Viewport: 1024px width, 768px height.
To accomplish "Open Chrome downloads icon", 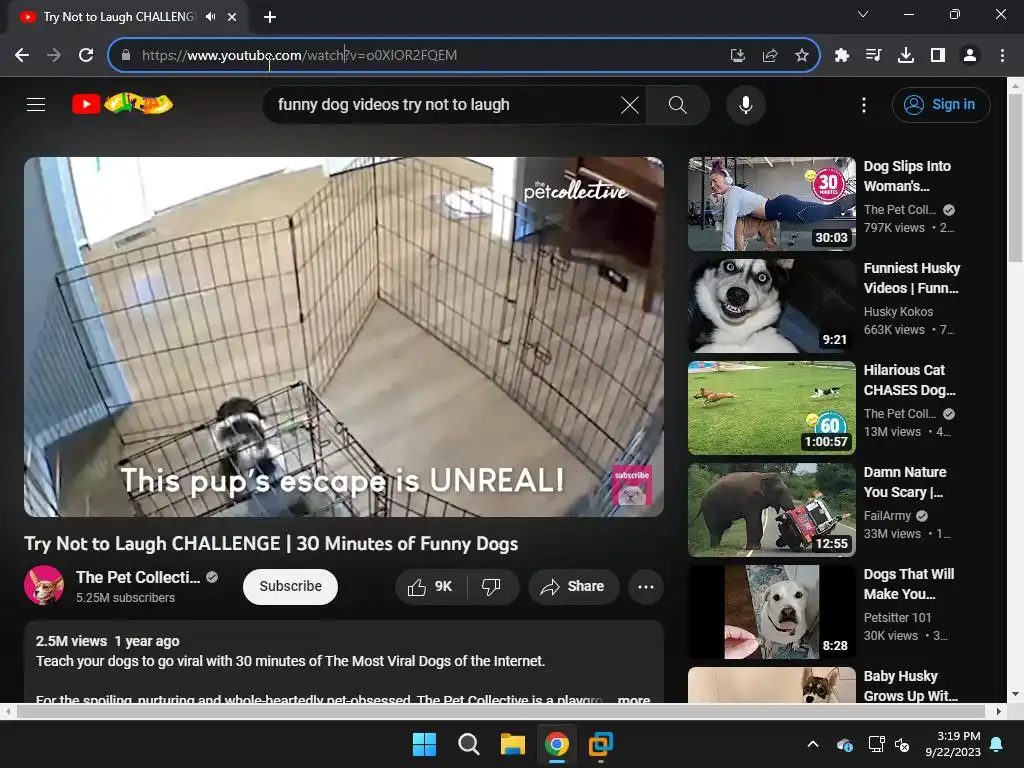I will tap(906, 56).
